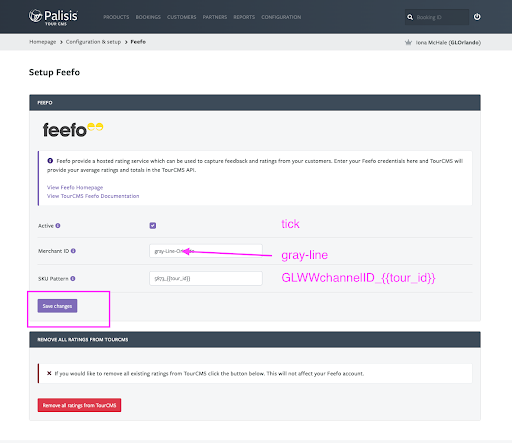Click the search magnifier icon
This screenshot has height=443, width=512.
pyautogui.click(x=410, y=17)
